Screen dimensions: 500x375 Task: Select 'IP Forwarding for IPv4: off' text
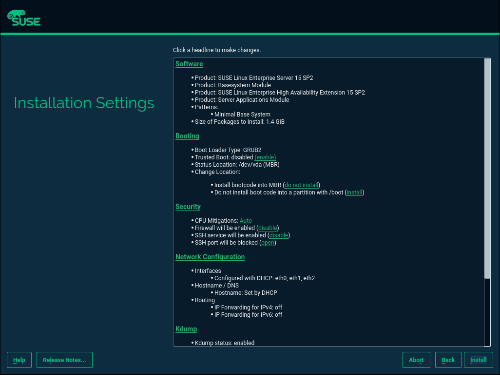tap(248, 307)
